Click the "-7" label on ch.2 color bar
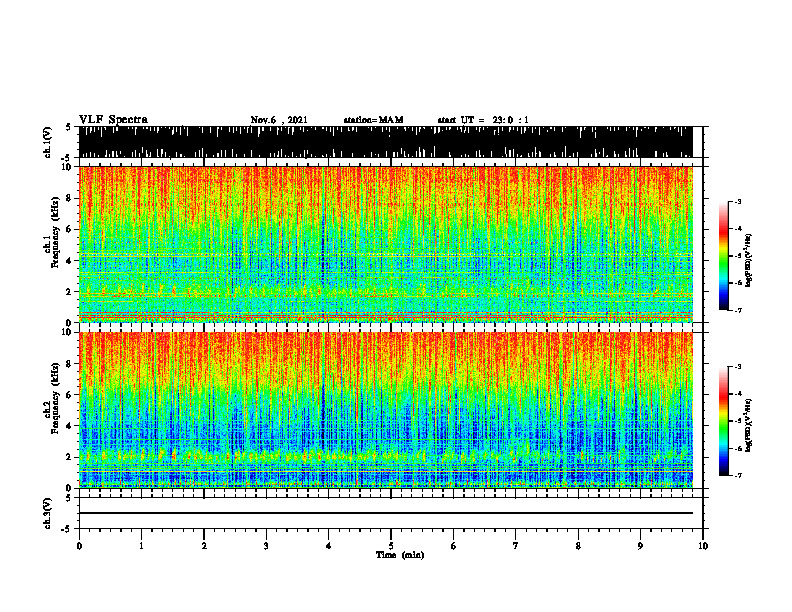The image size is (792, 612). pyautogui.click(x=738, y=475)
